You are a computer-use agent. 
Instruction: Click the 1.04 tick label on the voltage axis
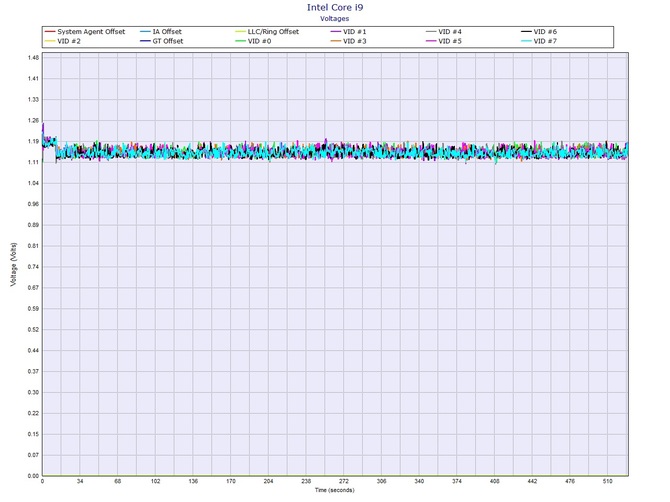point(34,183)
